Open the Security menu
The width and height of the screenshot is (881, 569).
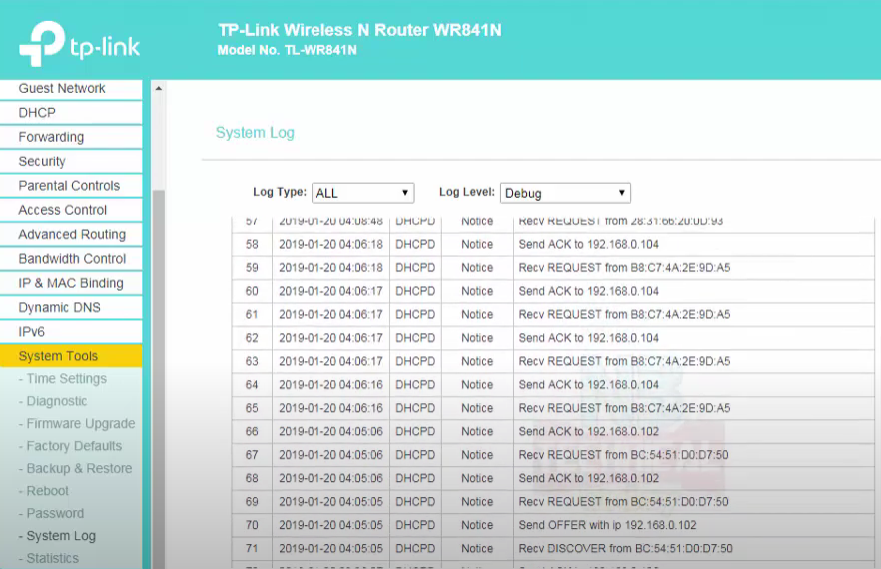(x=42, y=162)
